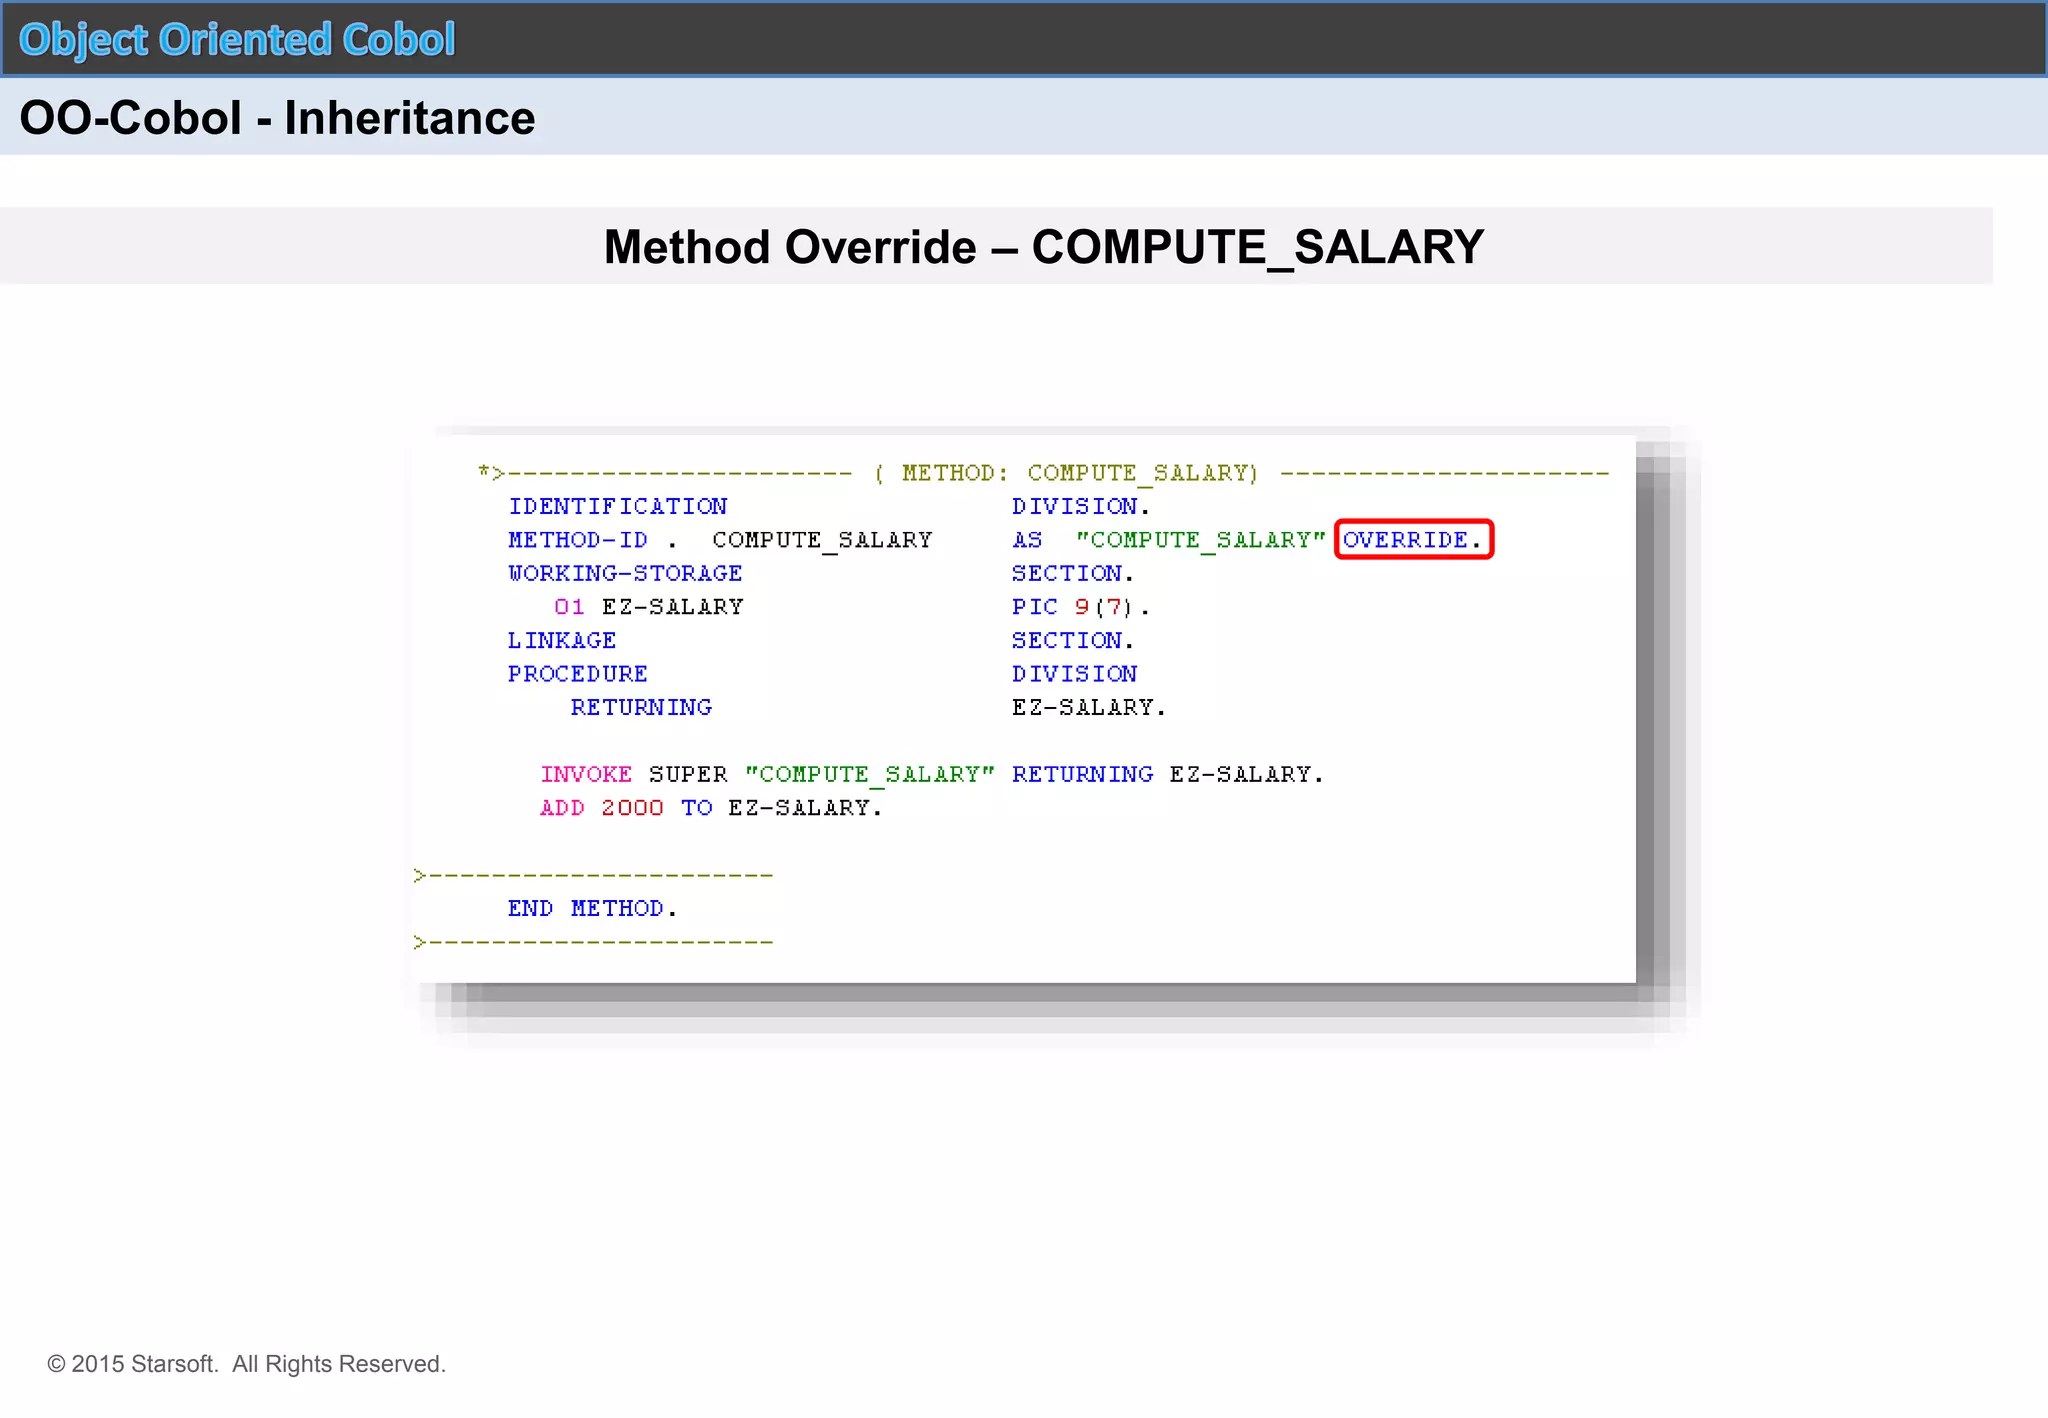Select the 'OO-Cobol - Inheritance' heading
The height and width of the screenshot is (1418, 2048).
point(277,118)
